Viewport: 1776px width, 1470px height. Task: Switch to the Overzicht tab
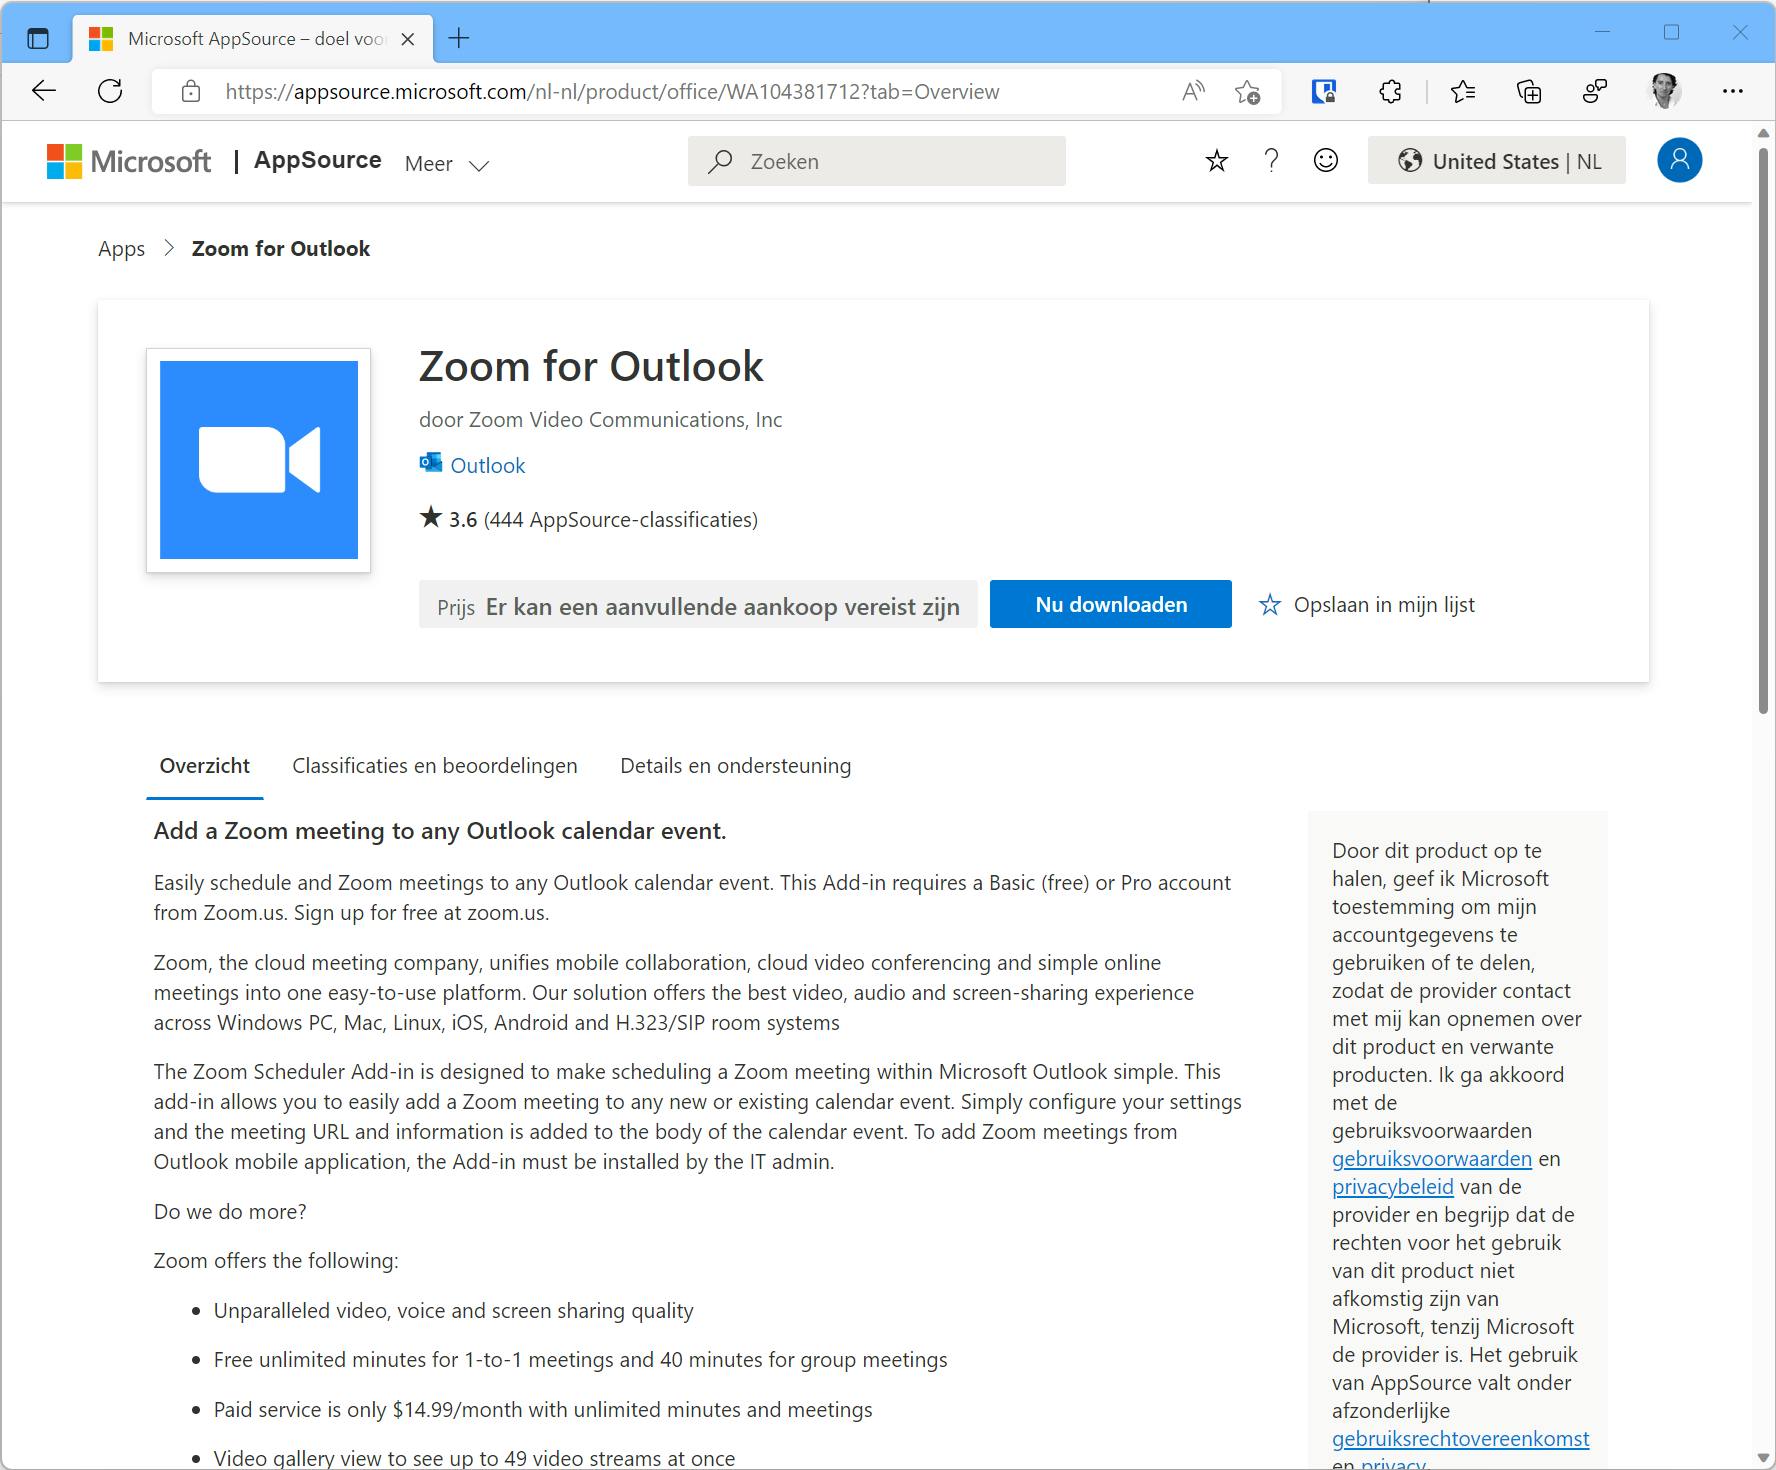point(205,766)
